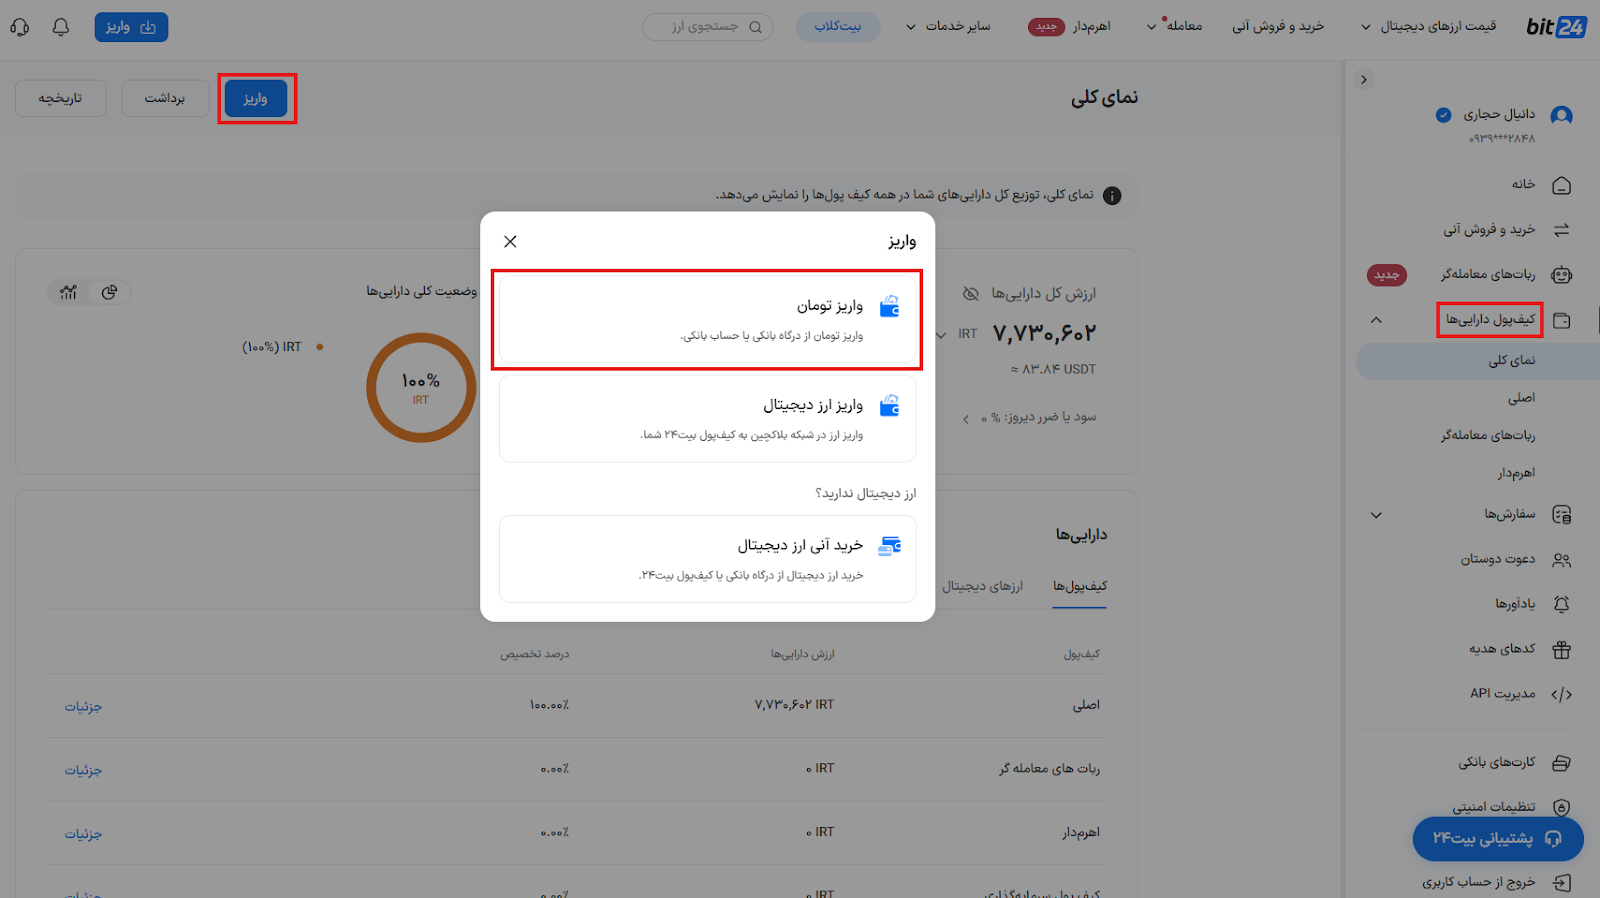Image resolution: width=1600 pixels, height=898 pixels.
Task: Open invite friends sidebar icon
Action: [x=1561, y=560]
